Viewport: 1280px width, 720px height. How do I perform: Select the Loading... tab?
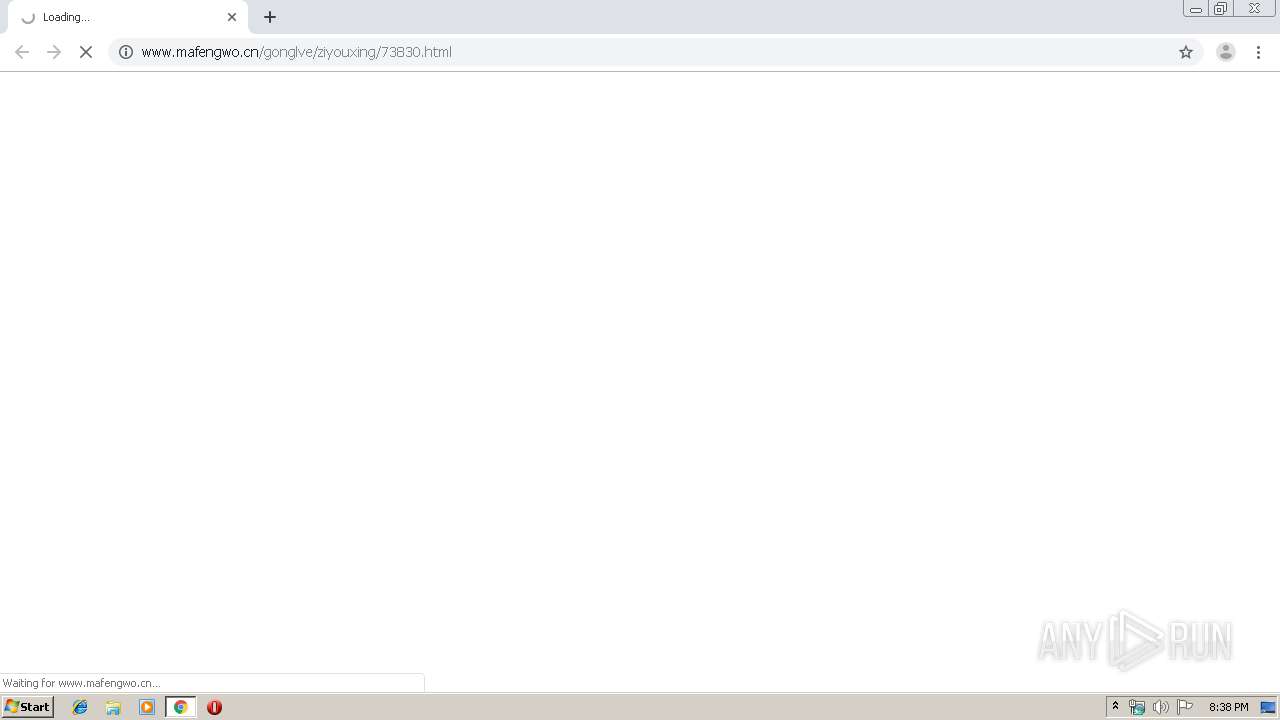point(128,17)
